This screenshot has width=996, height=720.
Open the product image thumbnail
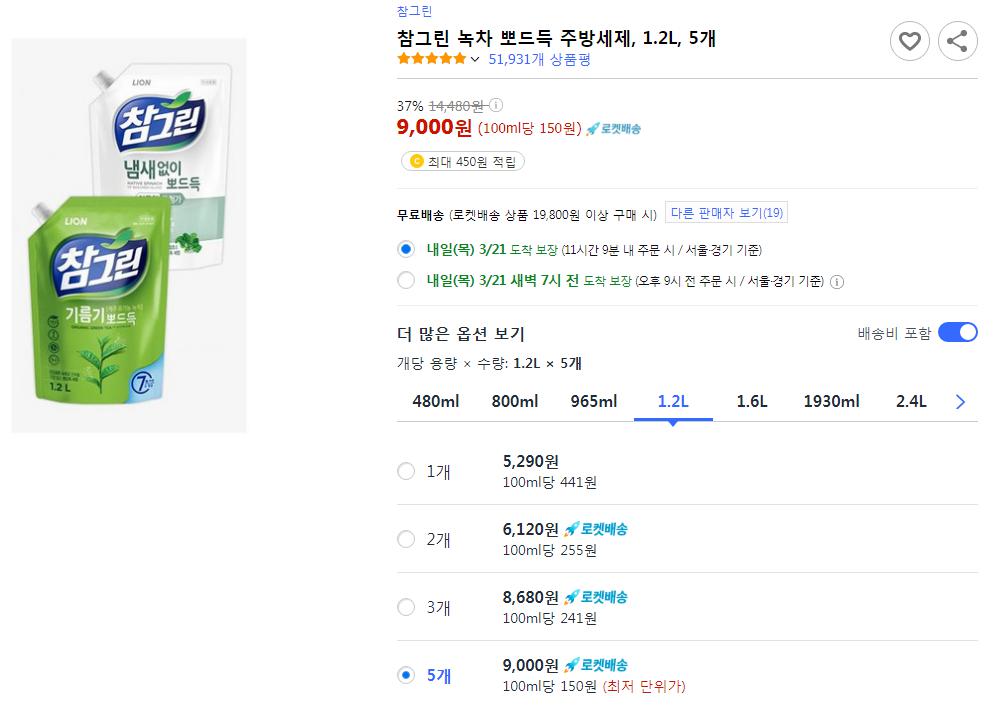point(129,235)
